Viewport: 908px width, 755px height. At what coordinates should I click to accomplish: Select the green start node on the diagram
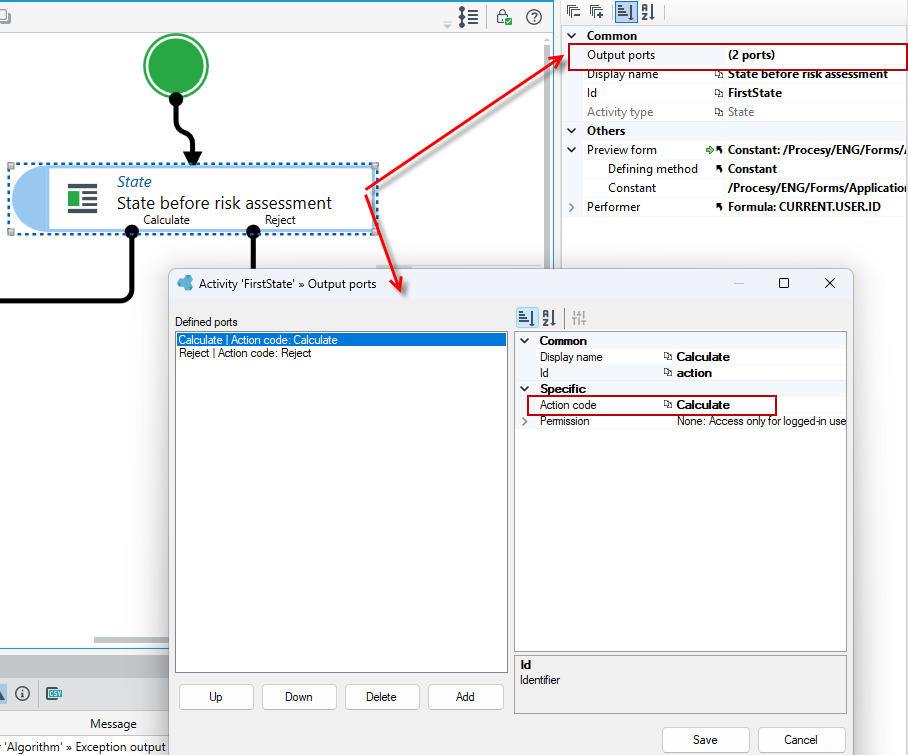click(176, 66)
